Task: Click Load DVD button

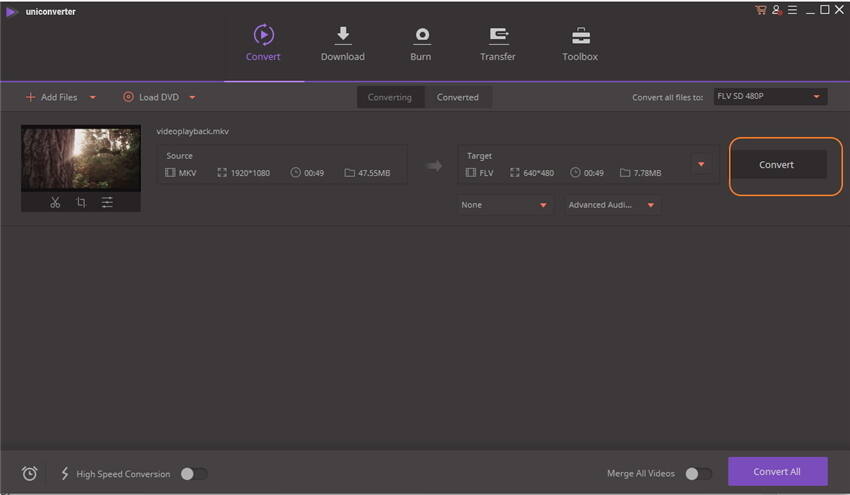Action: (151, 97)
